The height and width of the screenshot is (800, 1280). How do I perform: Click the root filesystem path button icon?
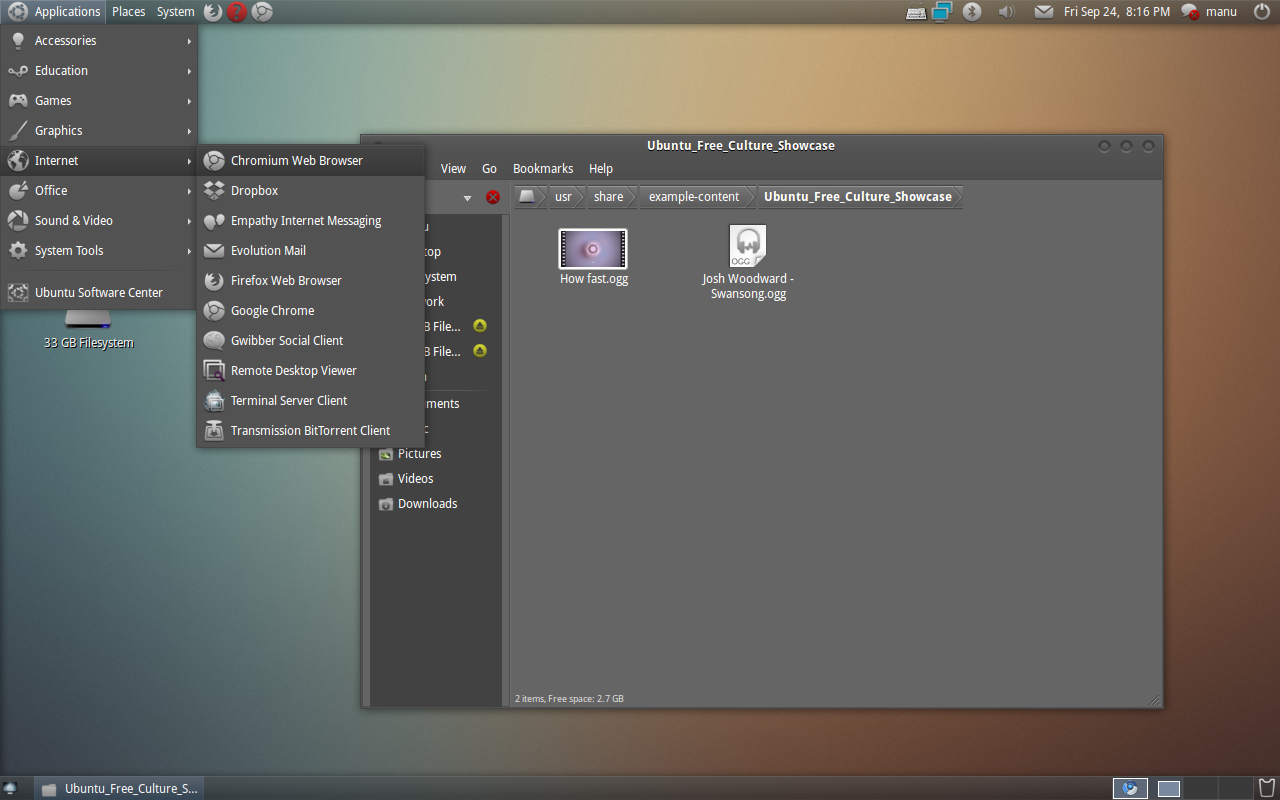pyautogui.click(x=528, y=197)
